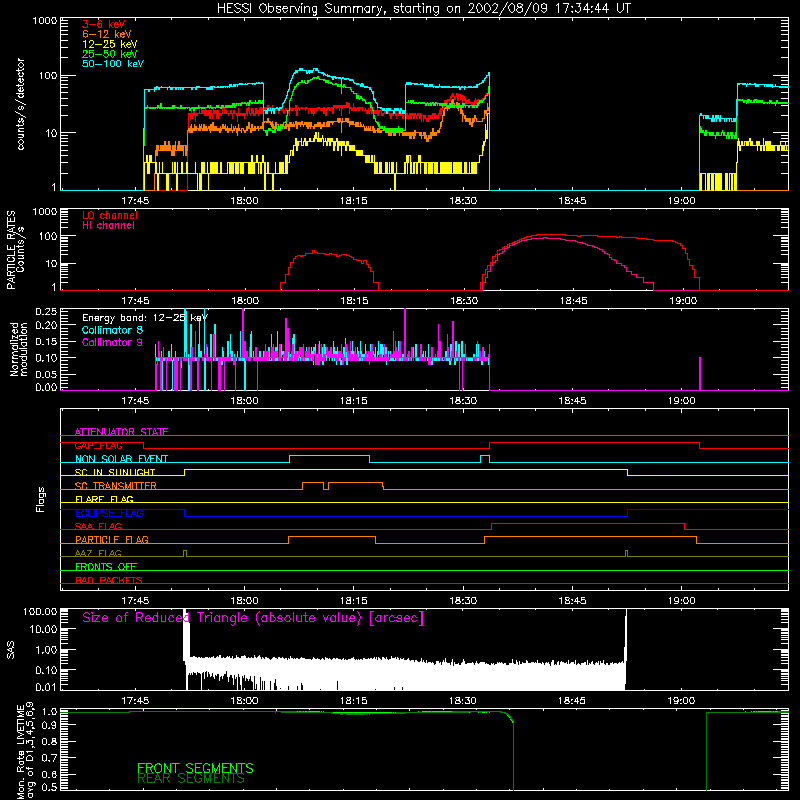Click the yellow 12-25 keV legend label
This screenshot has height=800, width=800.
coord(110,44)
